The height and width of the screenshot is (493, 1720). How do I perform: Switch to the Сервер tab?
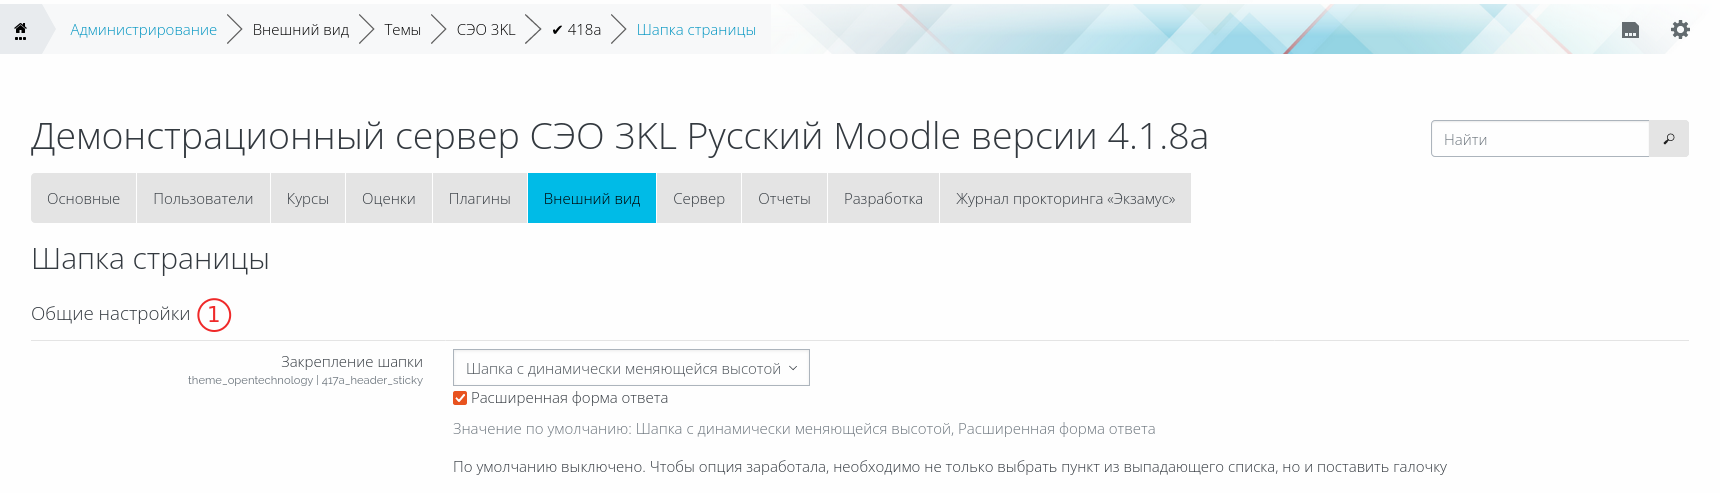point(698,198)
